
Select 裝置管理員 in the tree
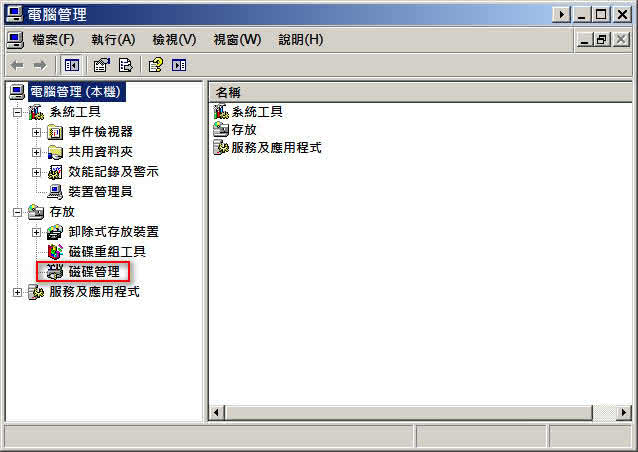pyautogui.click(x=100, y=192)
